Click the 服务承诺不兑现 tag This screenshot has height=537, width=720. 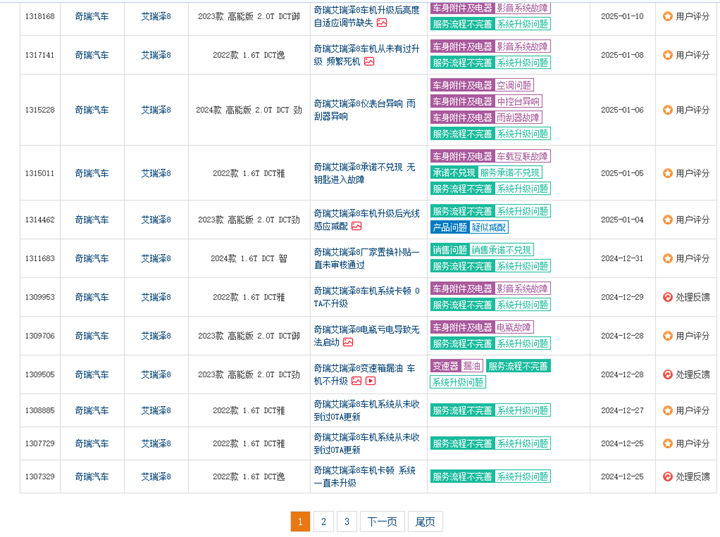pyautogui.click(x=510, y=172)
